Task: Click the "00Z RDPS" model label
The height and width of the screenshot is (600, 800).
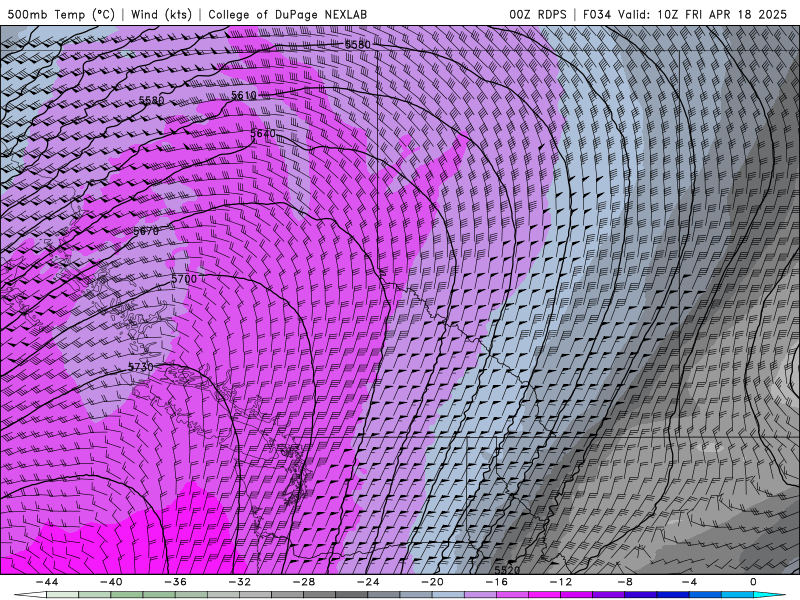Action: point(537,14)
